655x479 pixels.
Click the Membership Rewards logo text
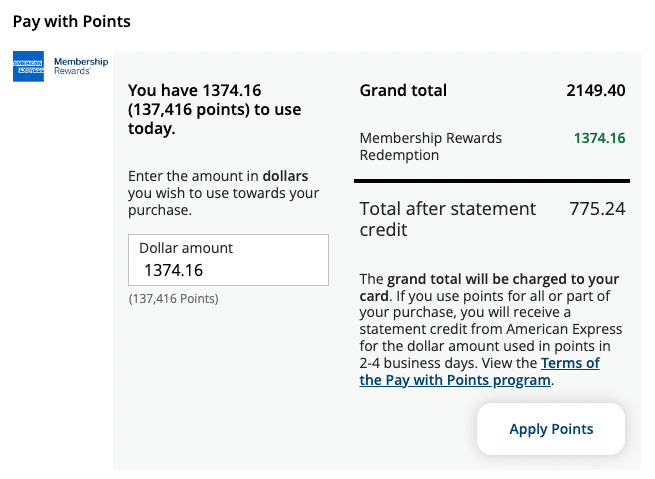pos(74,66)
